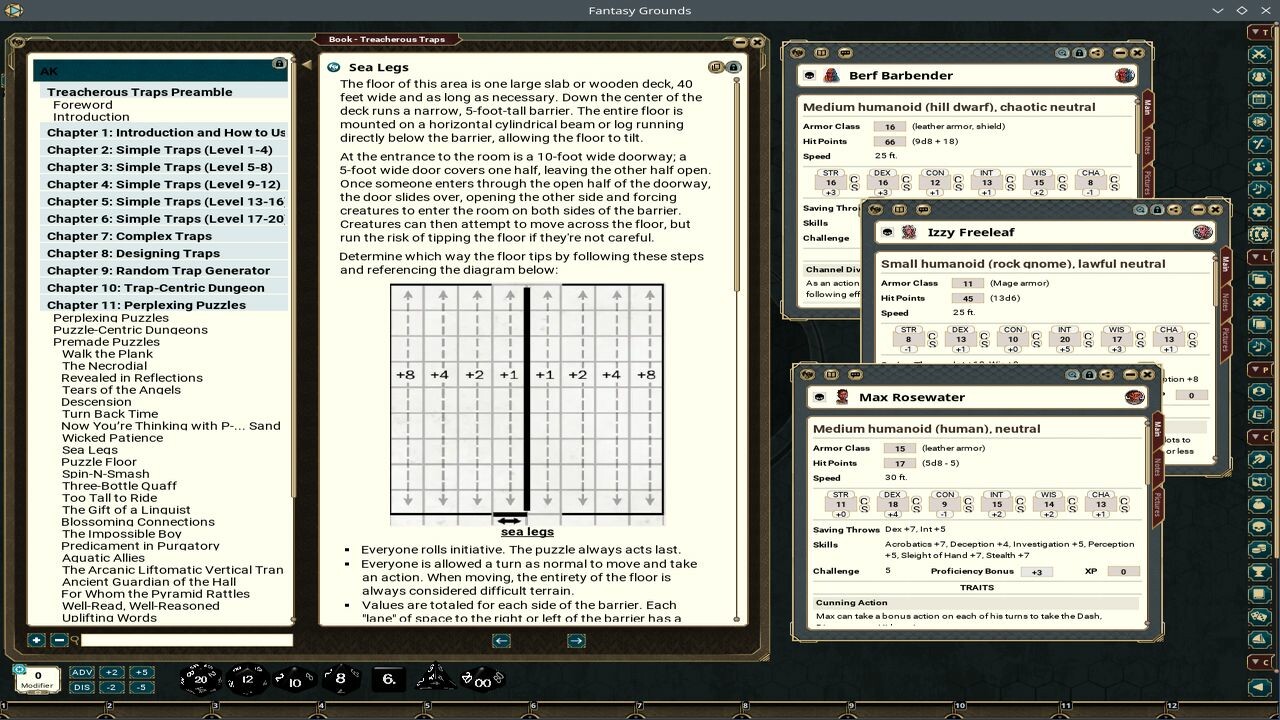The image size is (1280, 720).
Task: Click the speech bubble icon on Izzy Freeleaf's window
Action: pyautogui.click(x=922, y=210)
